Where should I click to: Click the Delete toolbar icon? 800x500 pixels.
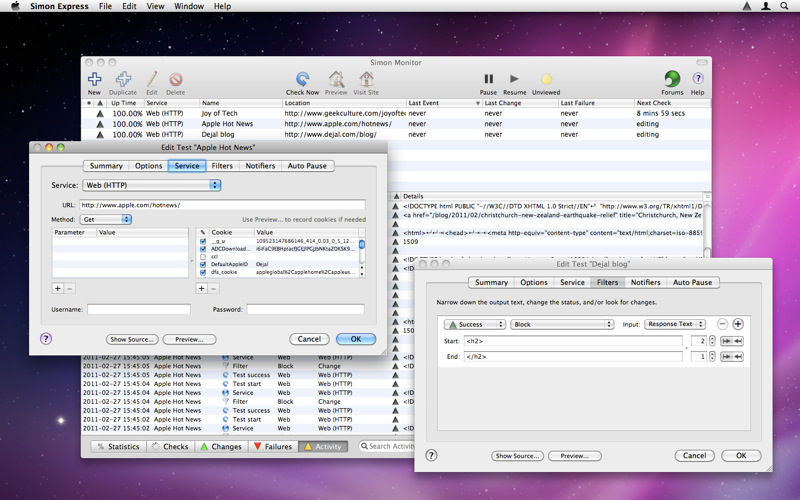point(176,80)
